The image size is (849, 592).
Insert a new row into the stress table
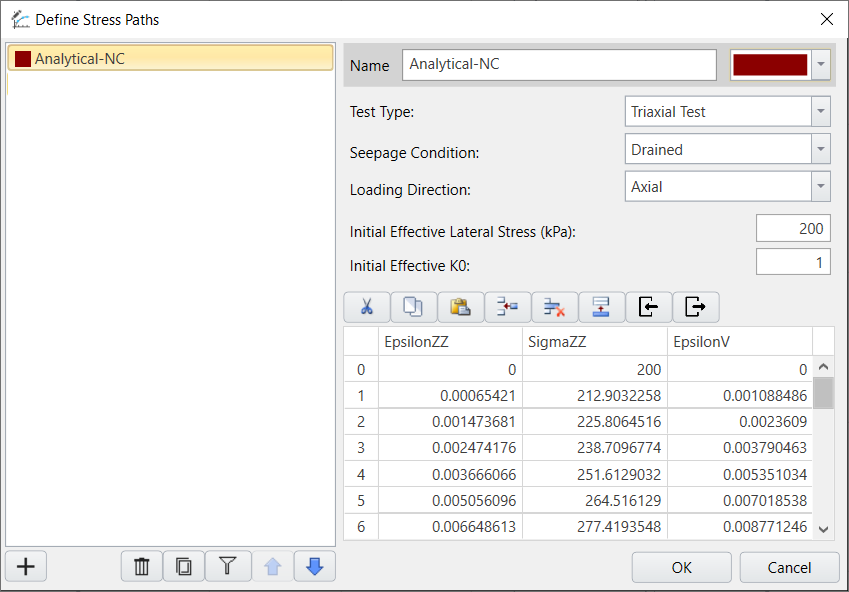point(507,307)
